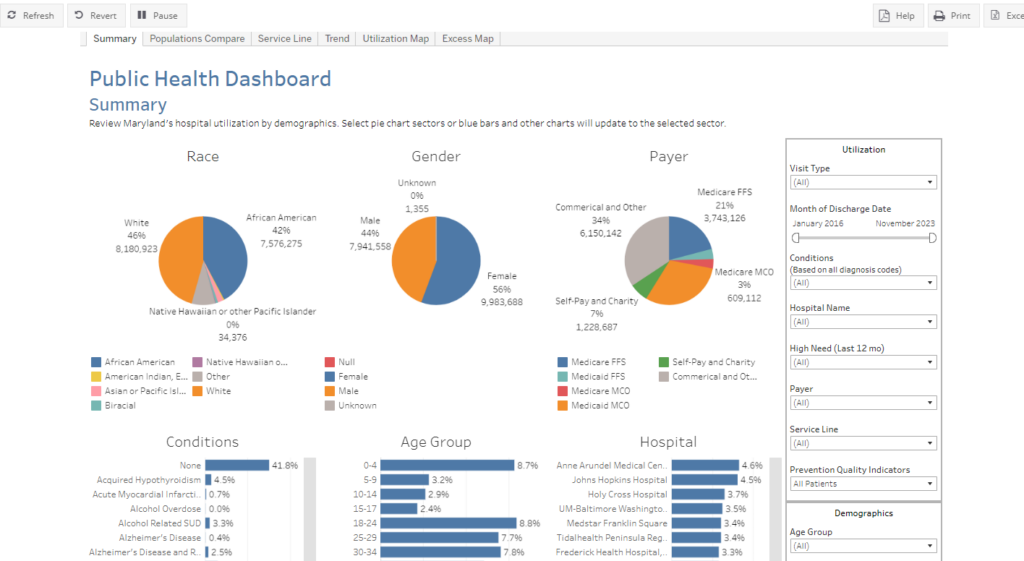The width and height of the screenshot is (1024, 561).
Task: Click the 18-24 age group bar
Action: 448,523
